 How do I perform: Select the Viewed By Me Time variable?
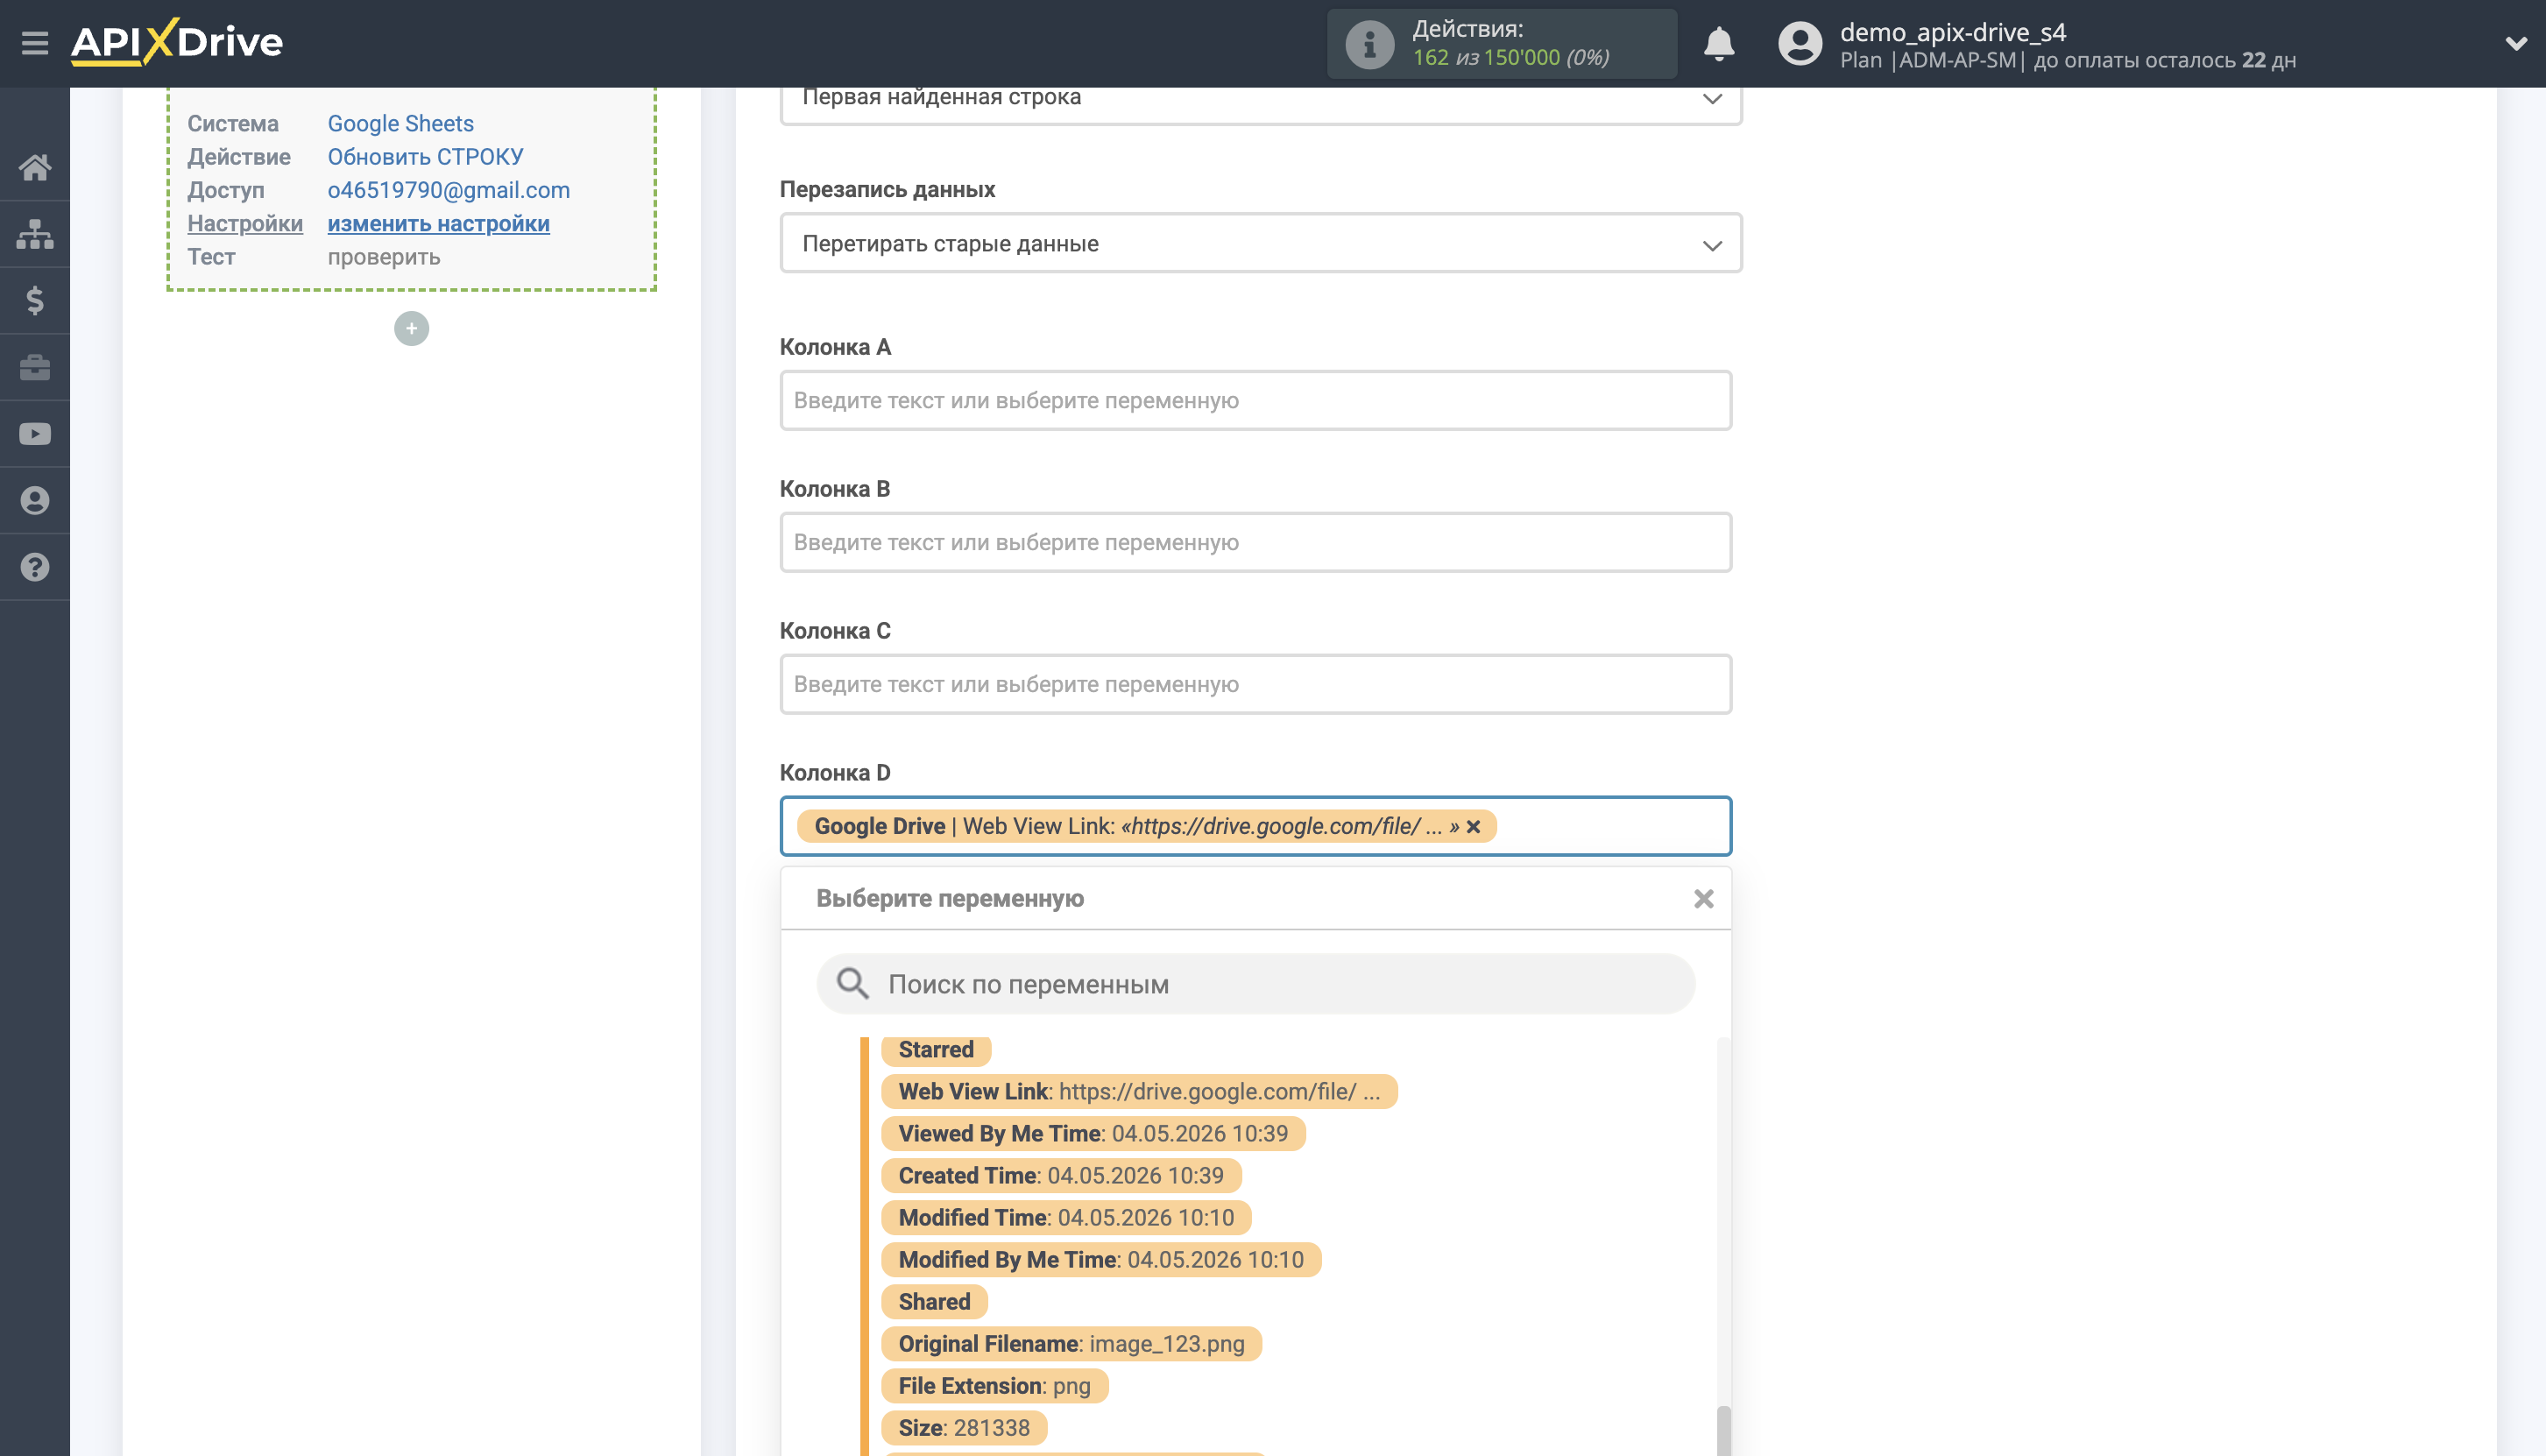click(1093, 1133)
